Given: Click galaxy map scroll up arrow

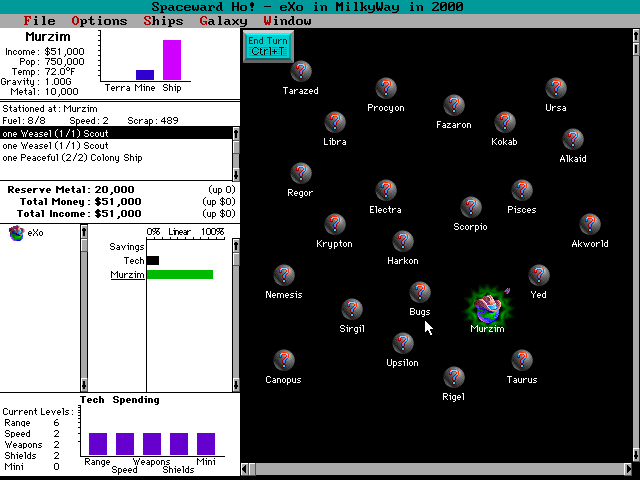Looking at the screenshot, I should [636, 36].
